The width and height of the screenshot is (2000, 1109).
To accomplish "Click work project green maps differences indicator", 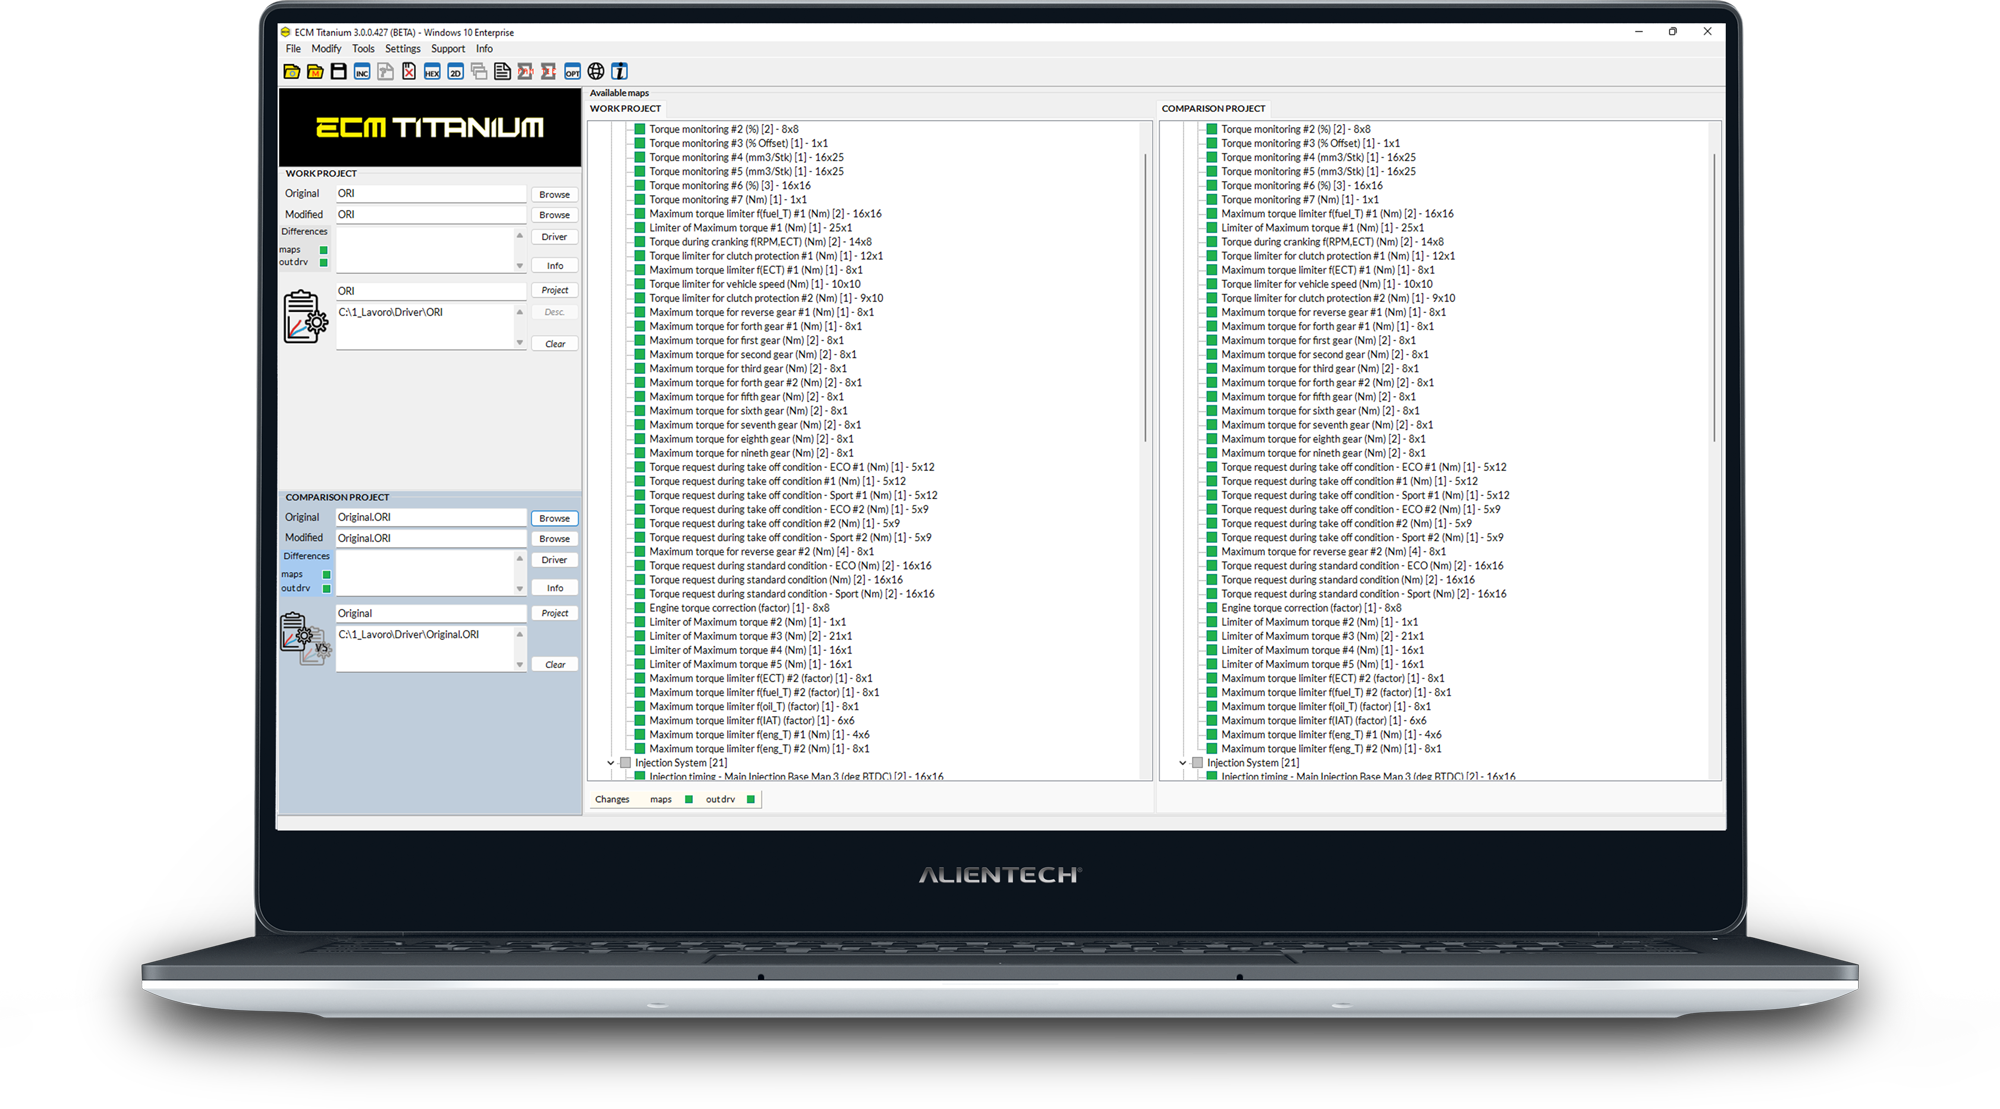I will point(323,250).
